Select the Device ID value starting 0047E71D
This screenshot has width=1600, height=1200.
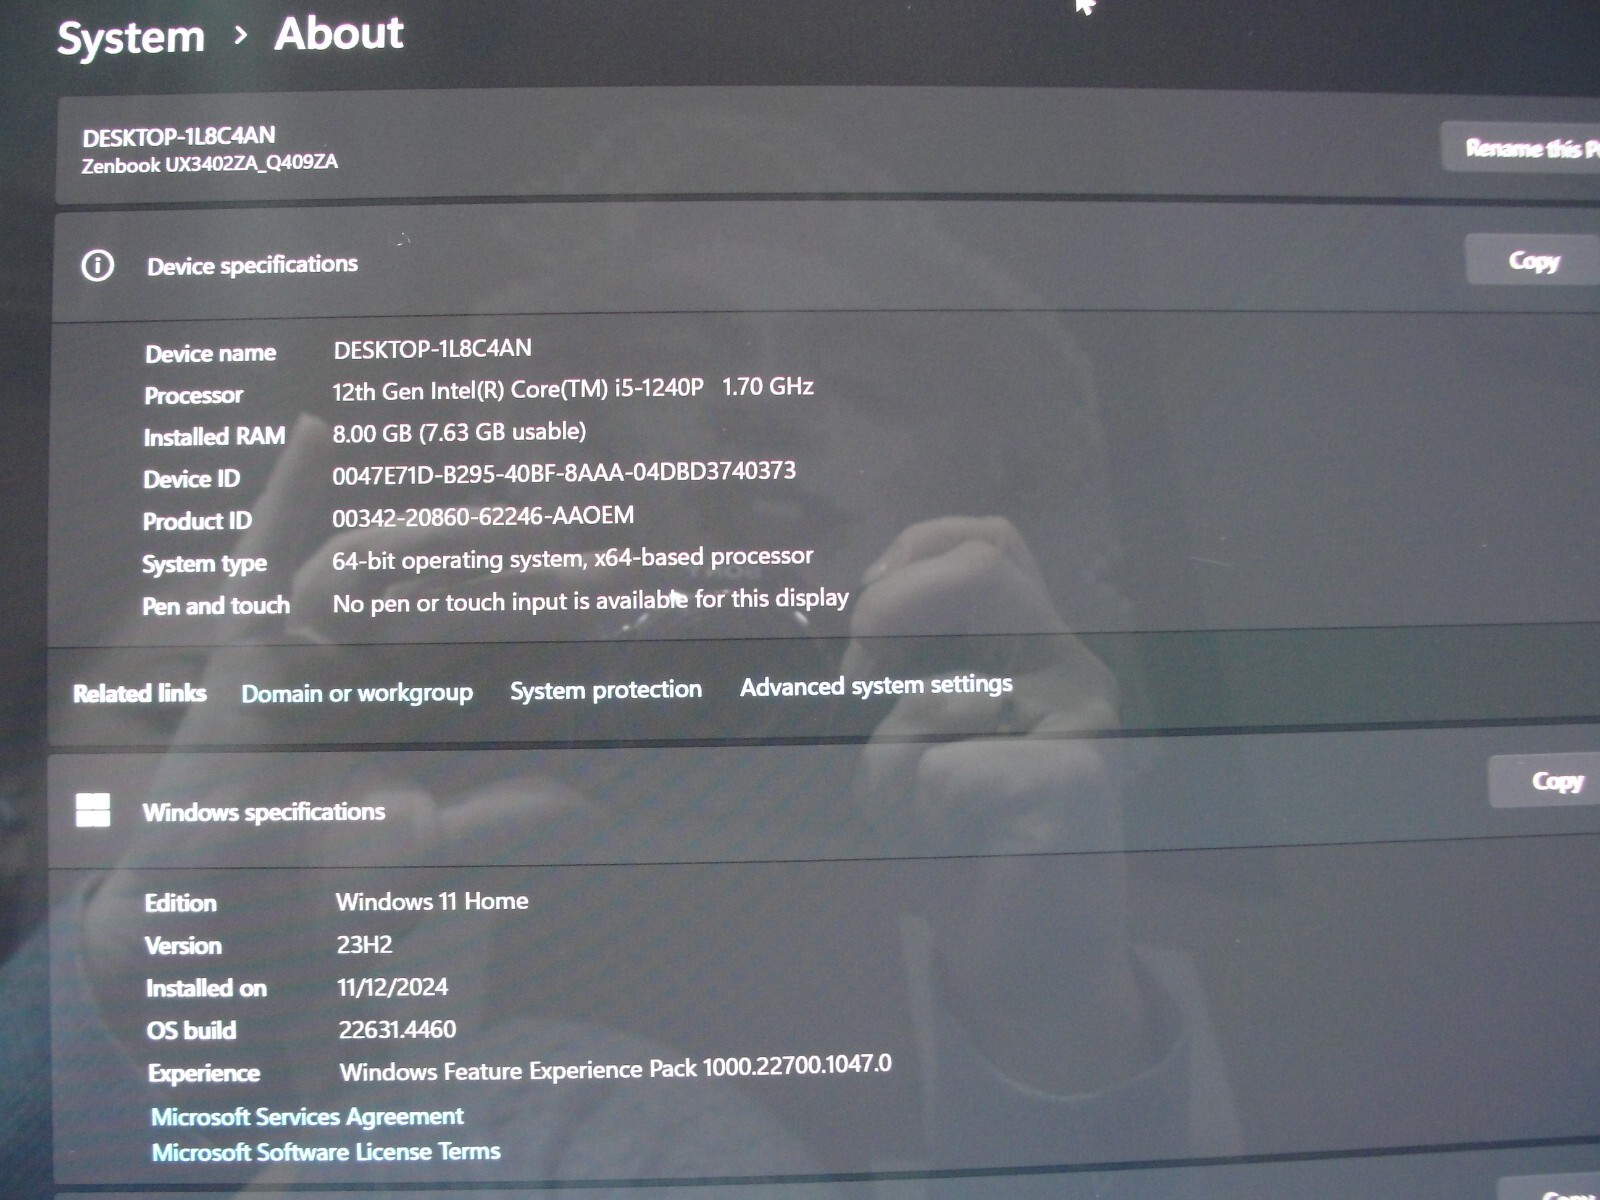tap(564, 473)
